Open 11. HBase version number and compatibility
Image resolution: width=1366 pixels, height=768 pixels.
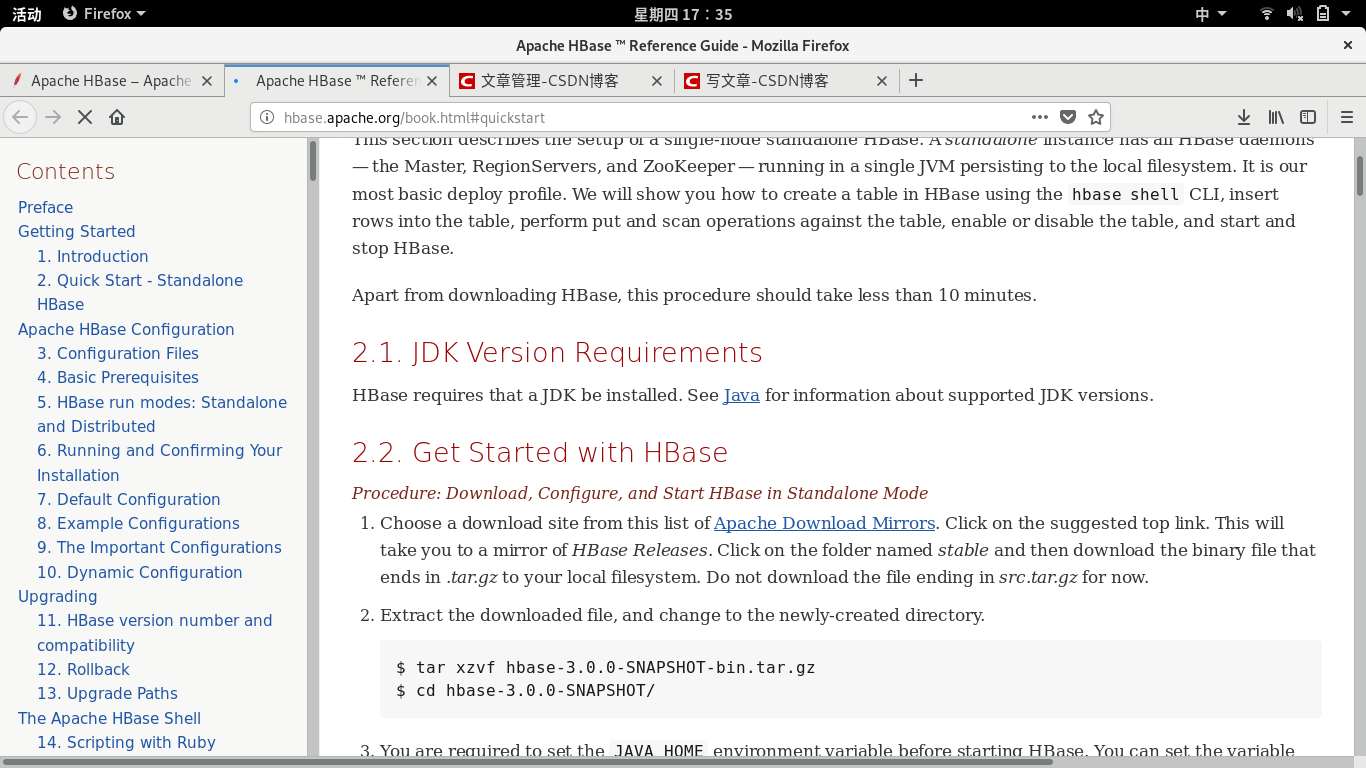pyautogui.click(x=155, y=633)
